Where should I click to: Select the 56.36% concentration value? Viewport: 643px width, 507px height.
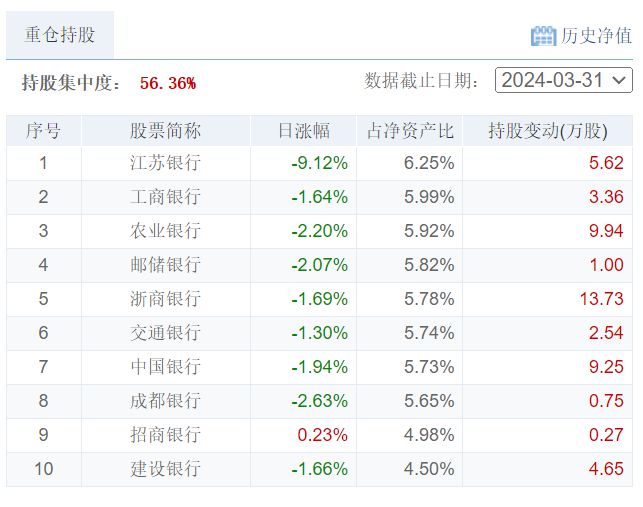point(168,83)
